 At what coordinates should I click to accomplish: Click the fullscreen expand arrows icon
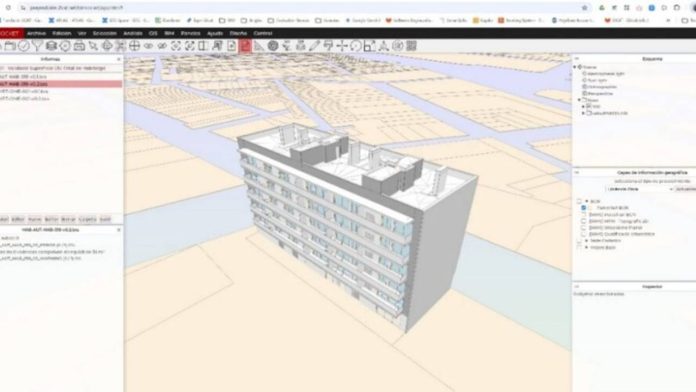[190, 46]
